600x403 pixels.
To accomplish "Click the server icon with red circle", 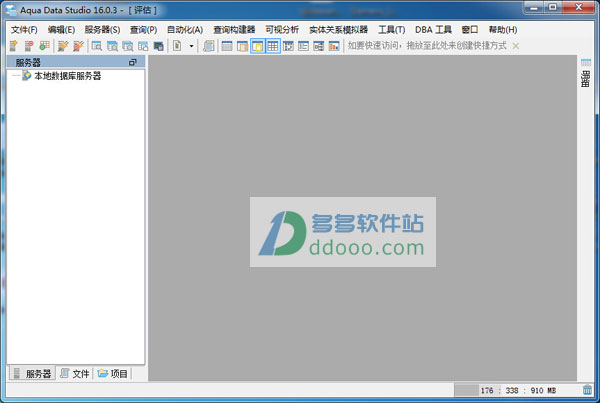I will 29,46.
